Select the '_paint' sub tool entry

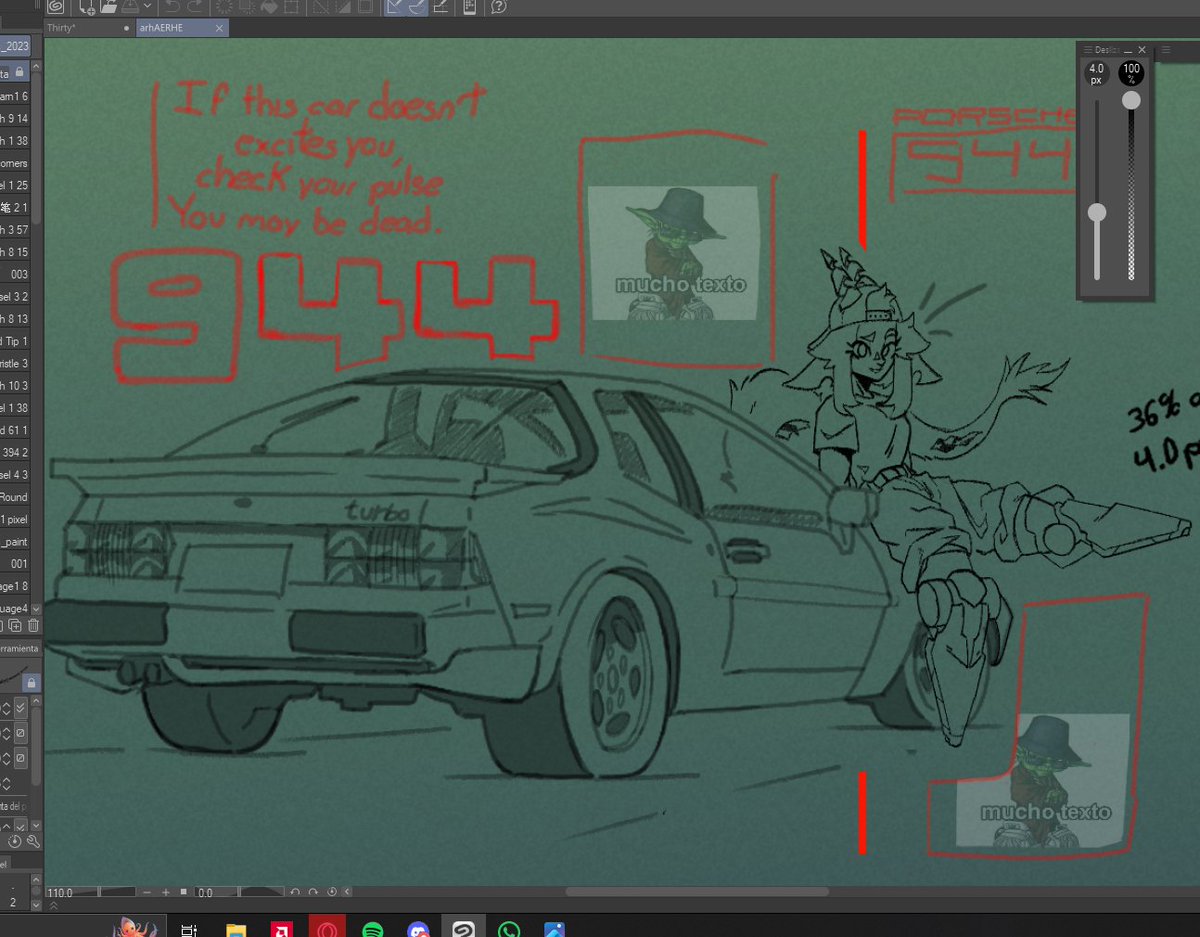click(x=15, y=541)
